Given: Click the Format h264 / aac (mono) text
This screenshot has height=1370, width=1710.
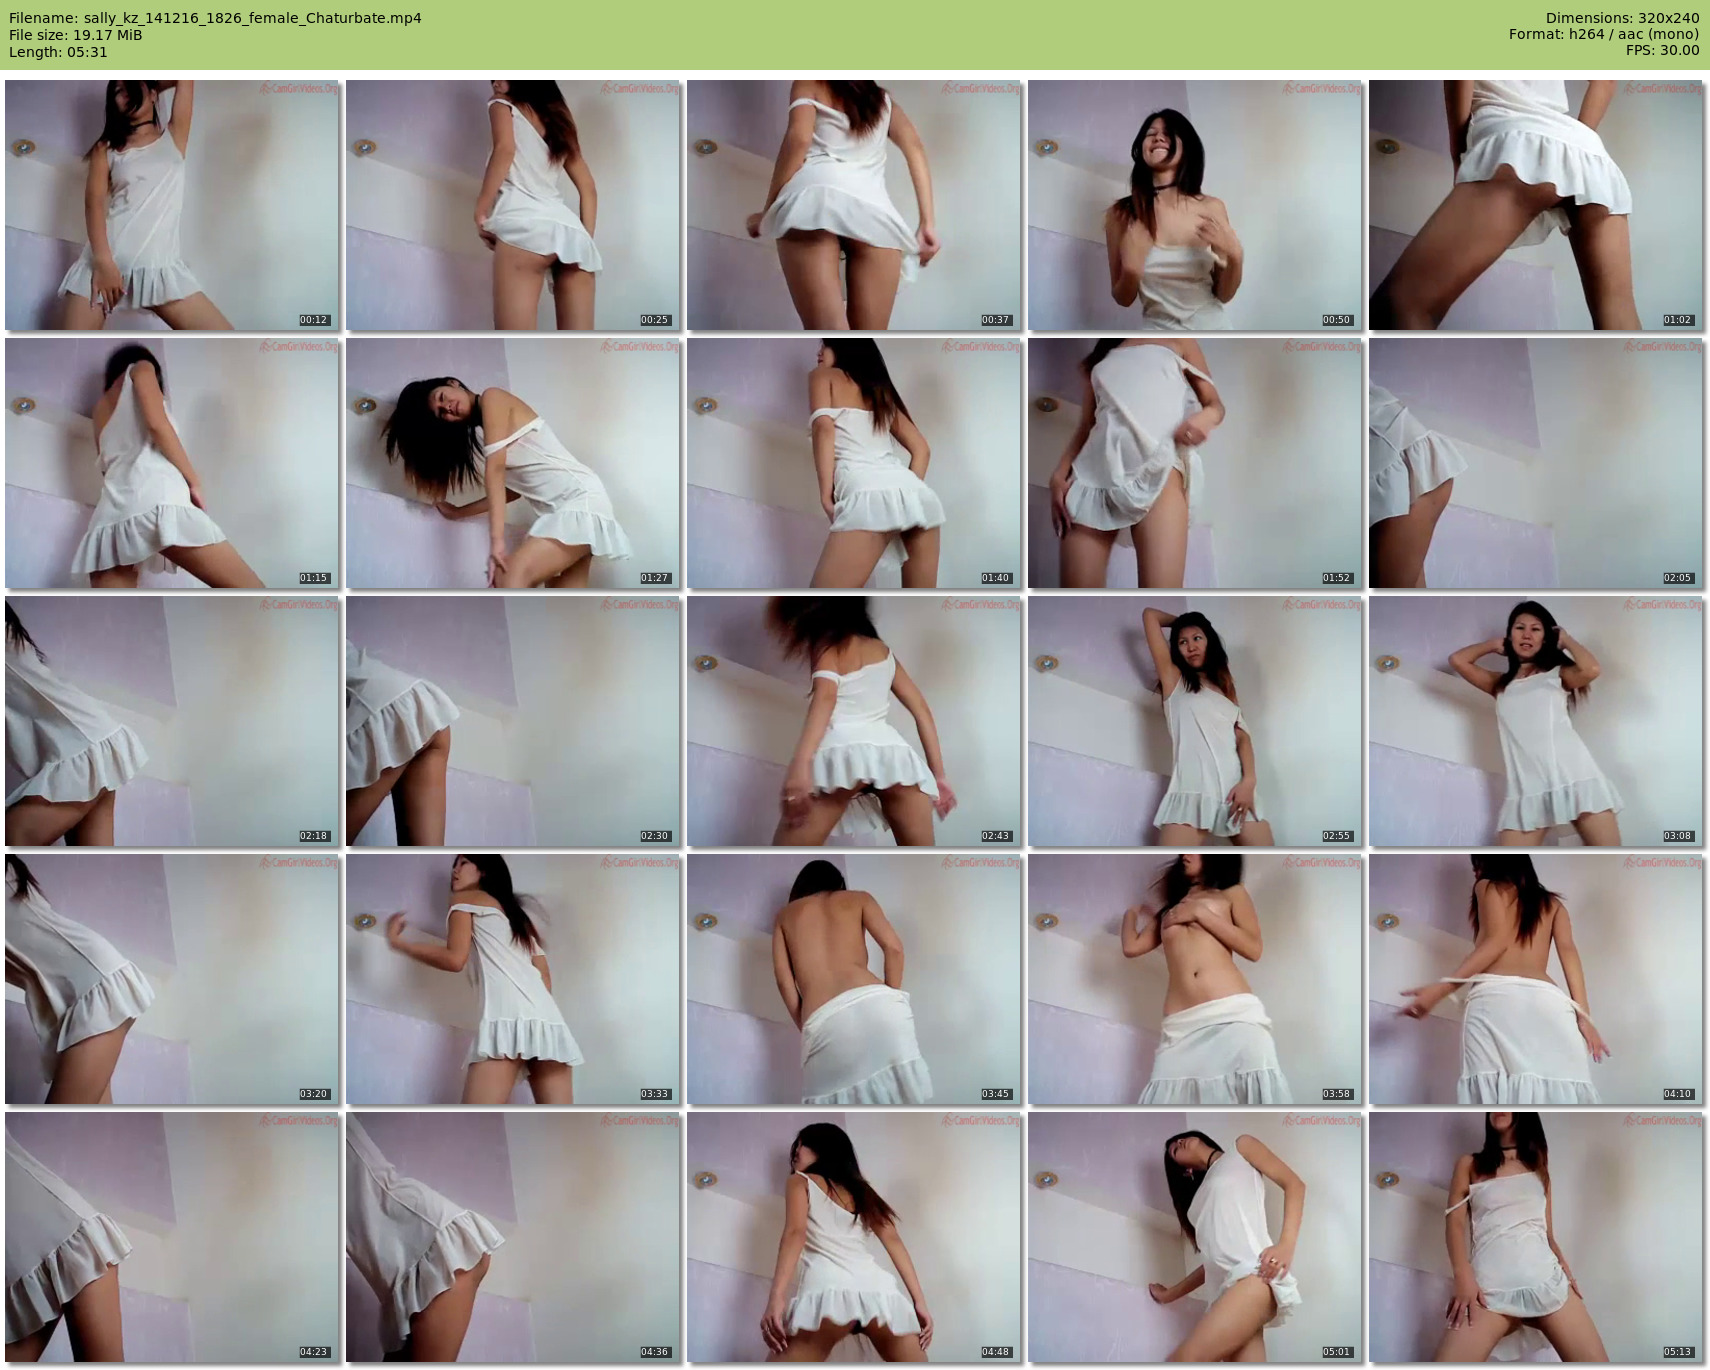Looking at the screenshot, I should (1604, 34).
